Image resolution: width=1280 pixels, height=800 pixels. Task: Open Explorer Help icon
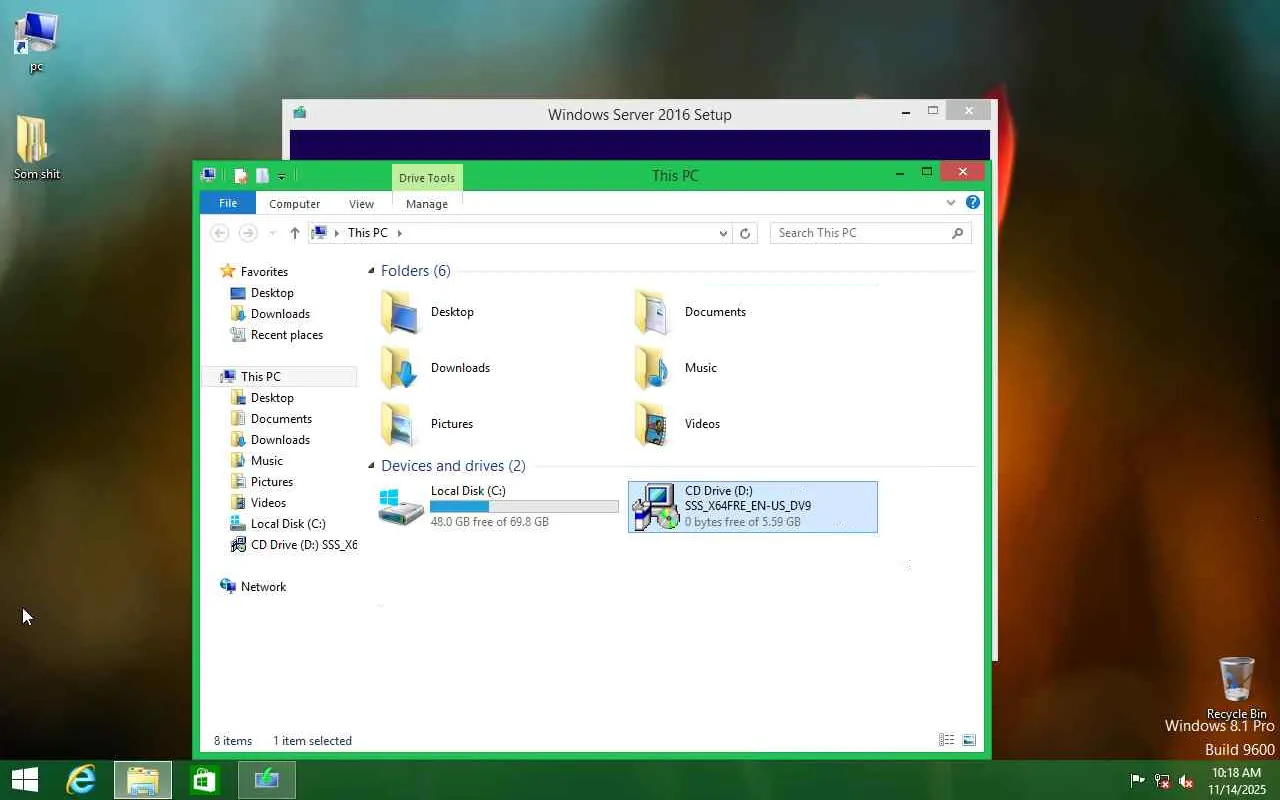972,202
